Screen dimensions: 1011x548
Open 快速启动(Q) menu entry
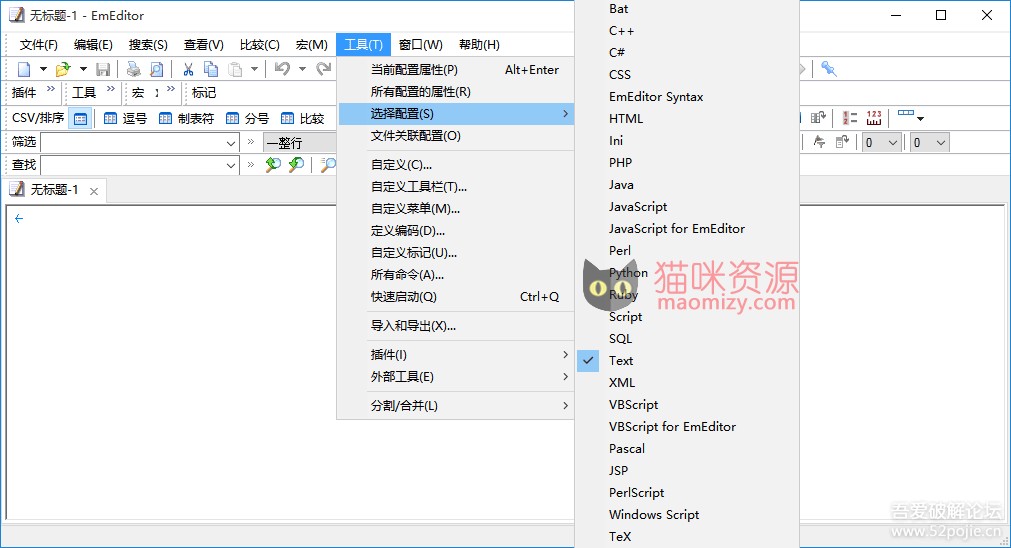(x=456, y=297)
